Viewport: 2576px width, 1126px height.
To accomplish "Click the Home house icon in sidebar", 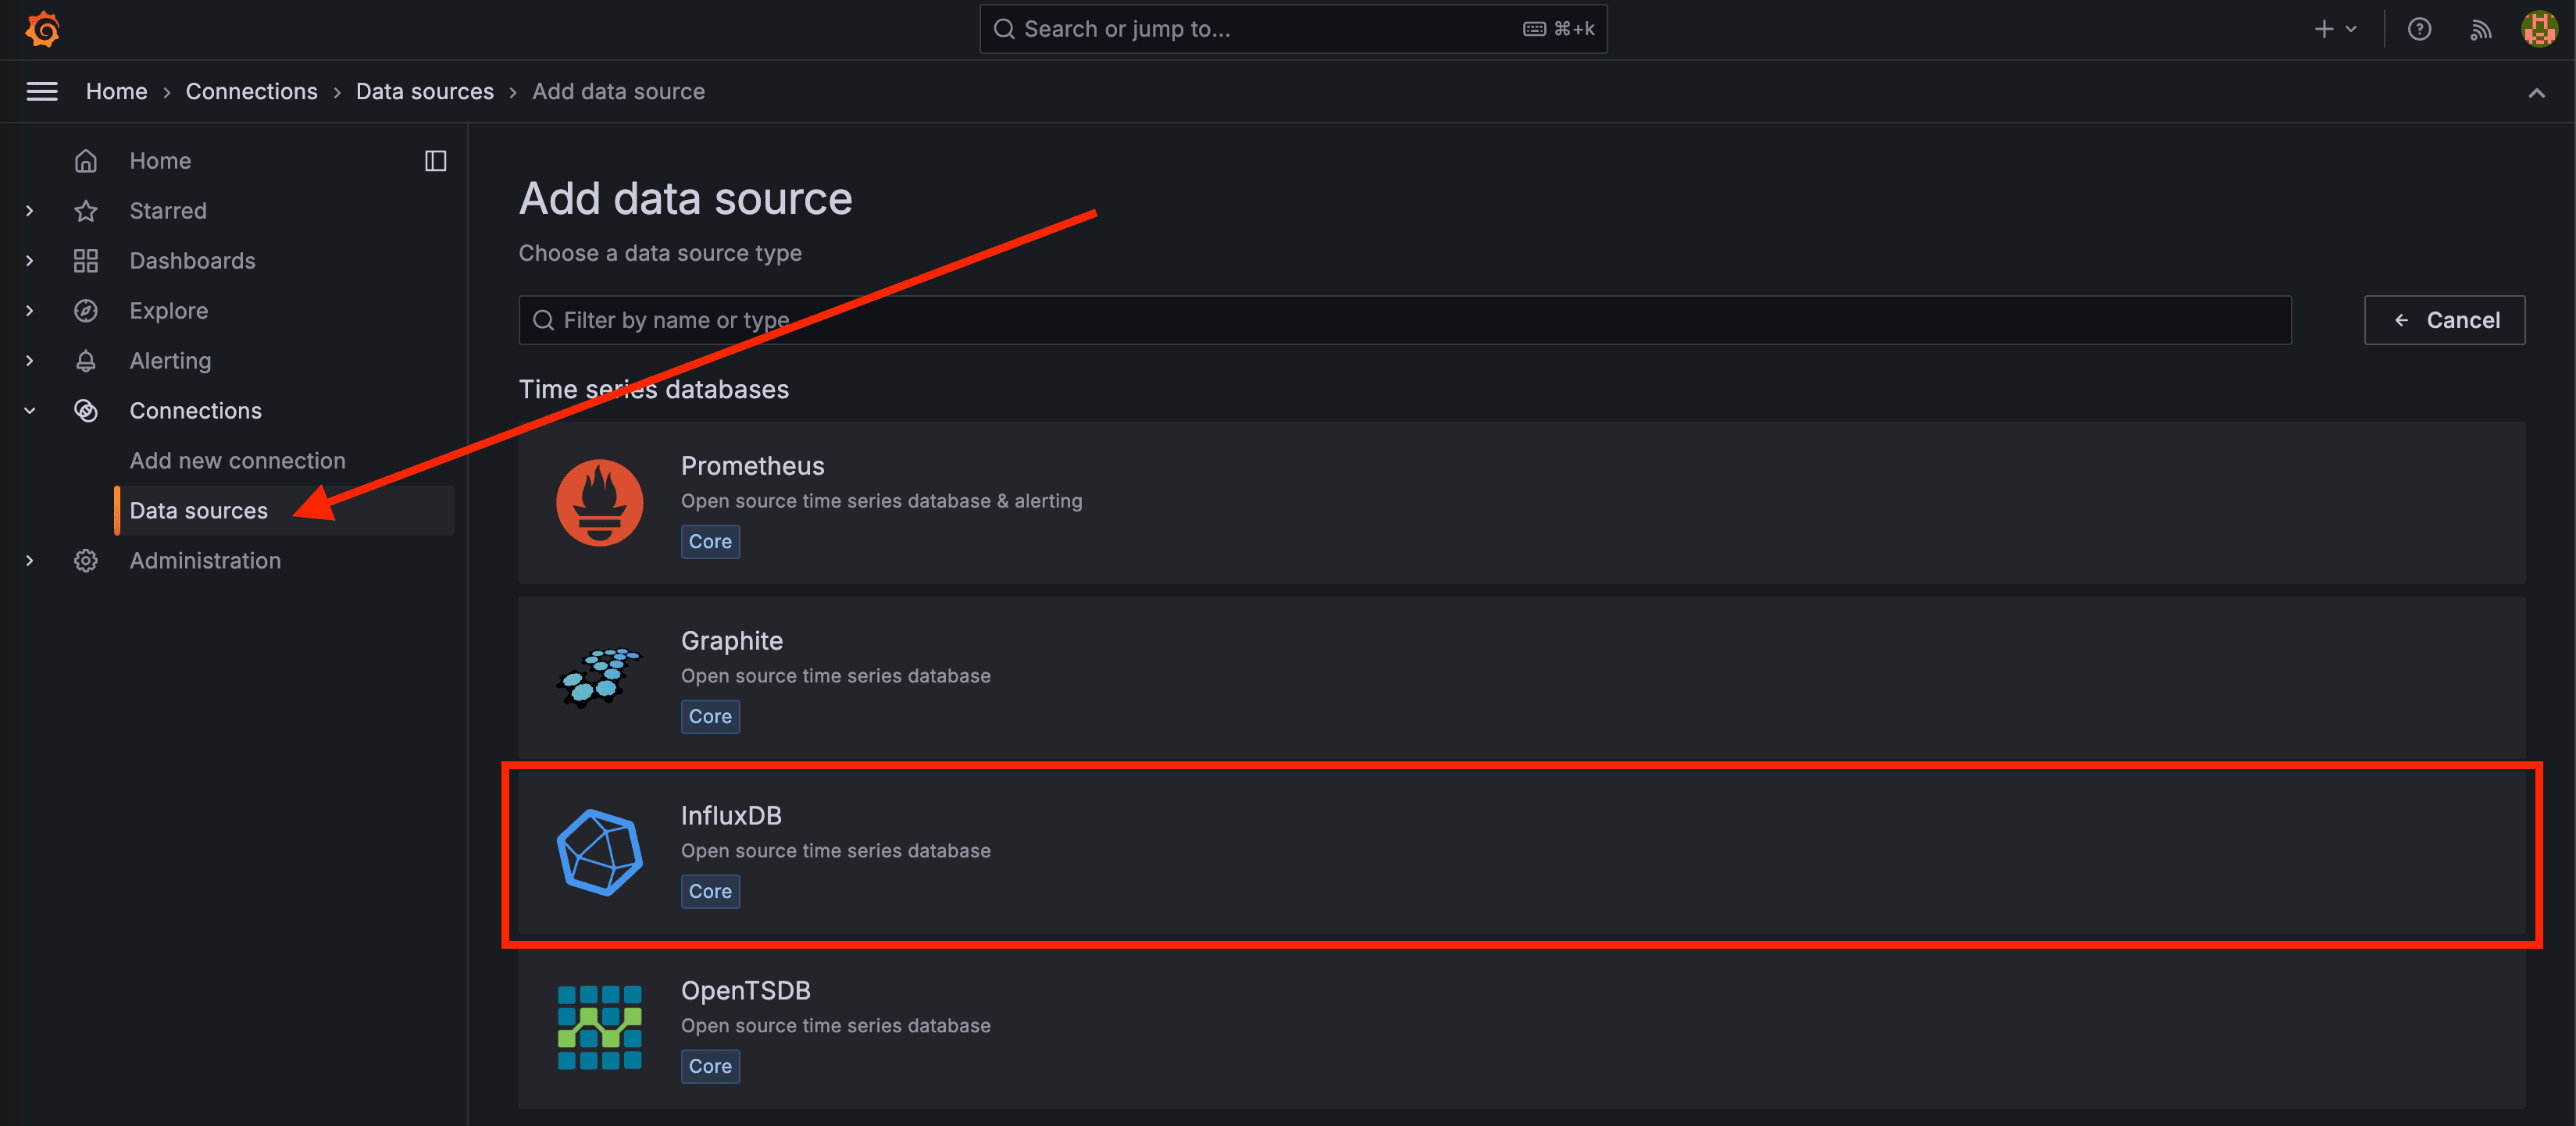I will (86, 161).
